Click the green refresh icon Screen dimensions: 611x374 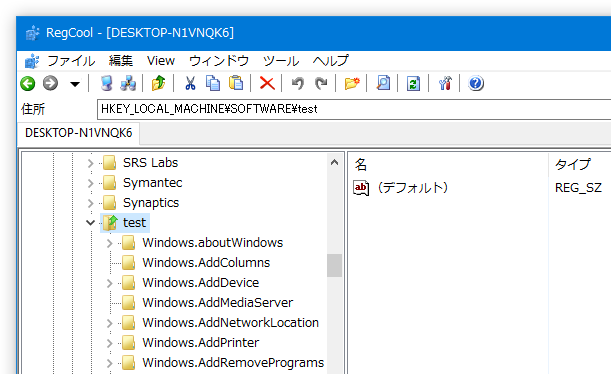coord(413,83)
